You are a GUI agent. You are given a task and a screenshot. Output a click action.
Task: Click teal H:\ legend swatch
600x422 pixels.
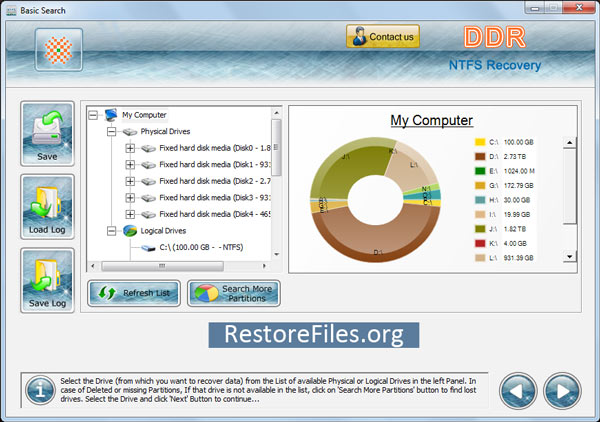click(480, 200)
